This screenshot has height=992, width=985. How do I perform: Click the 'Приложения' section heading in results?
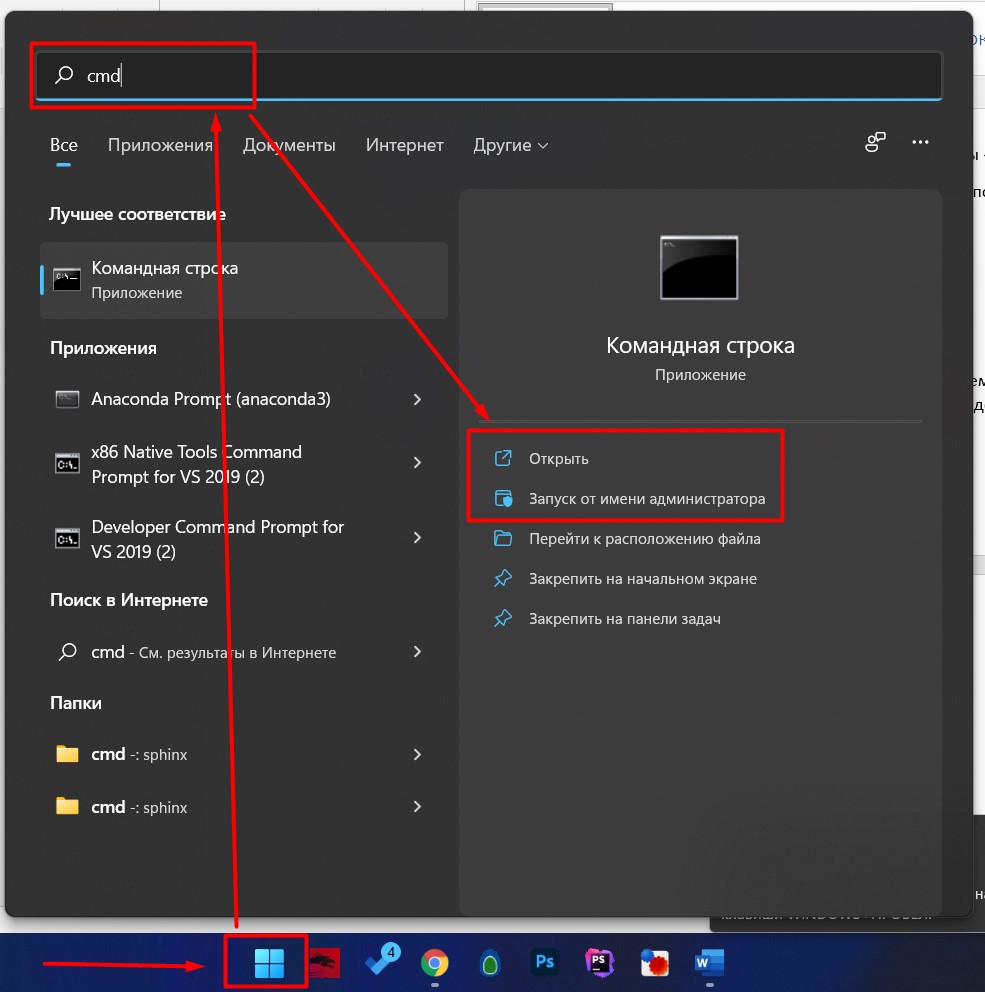103,348
